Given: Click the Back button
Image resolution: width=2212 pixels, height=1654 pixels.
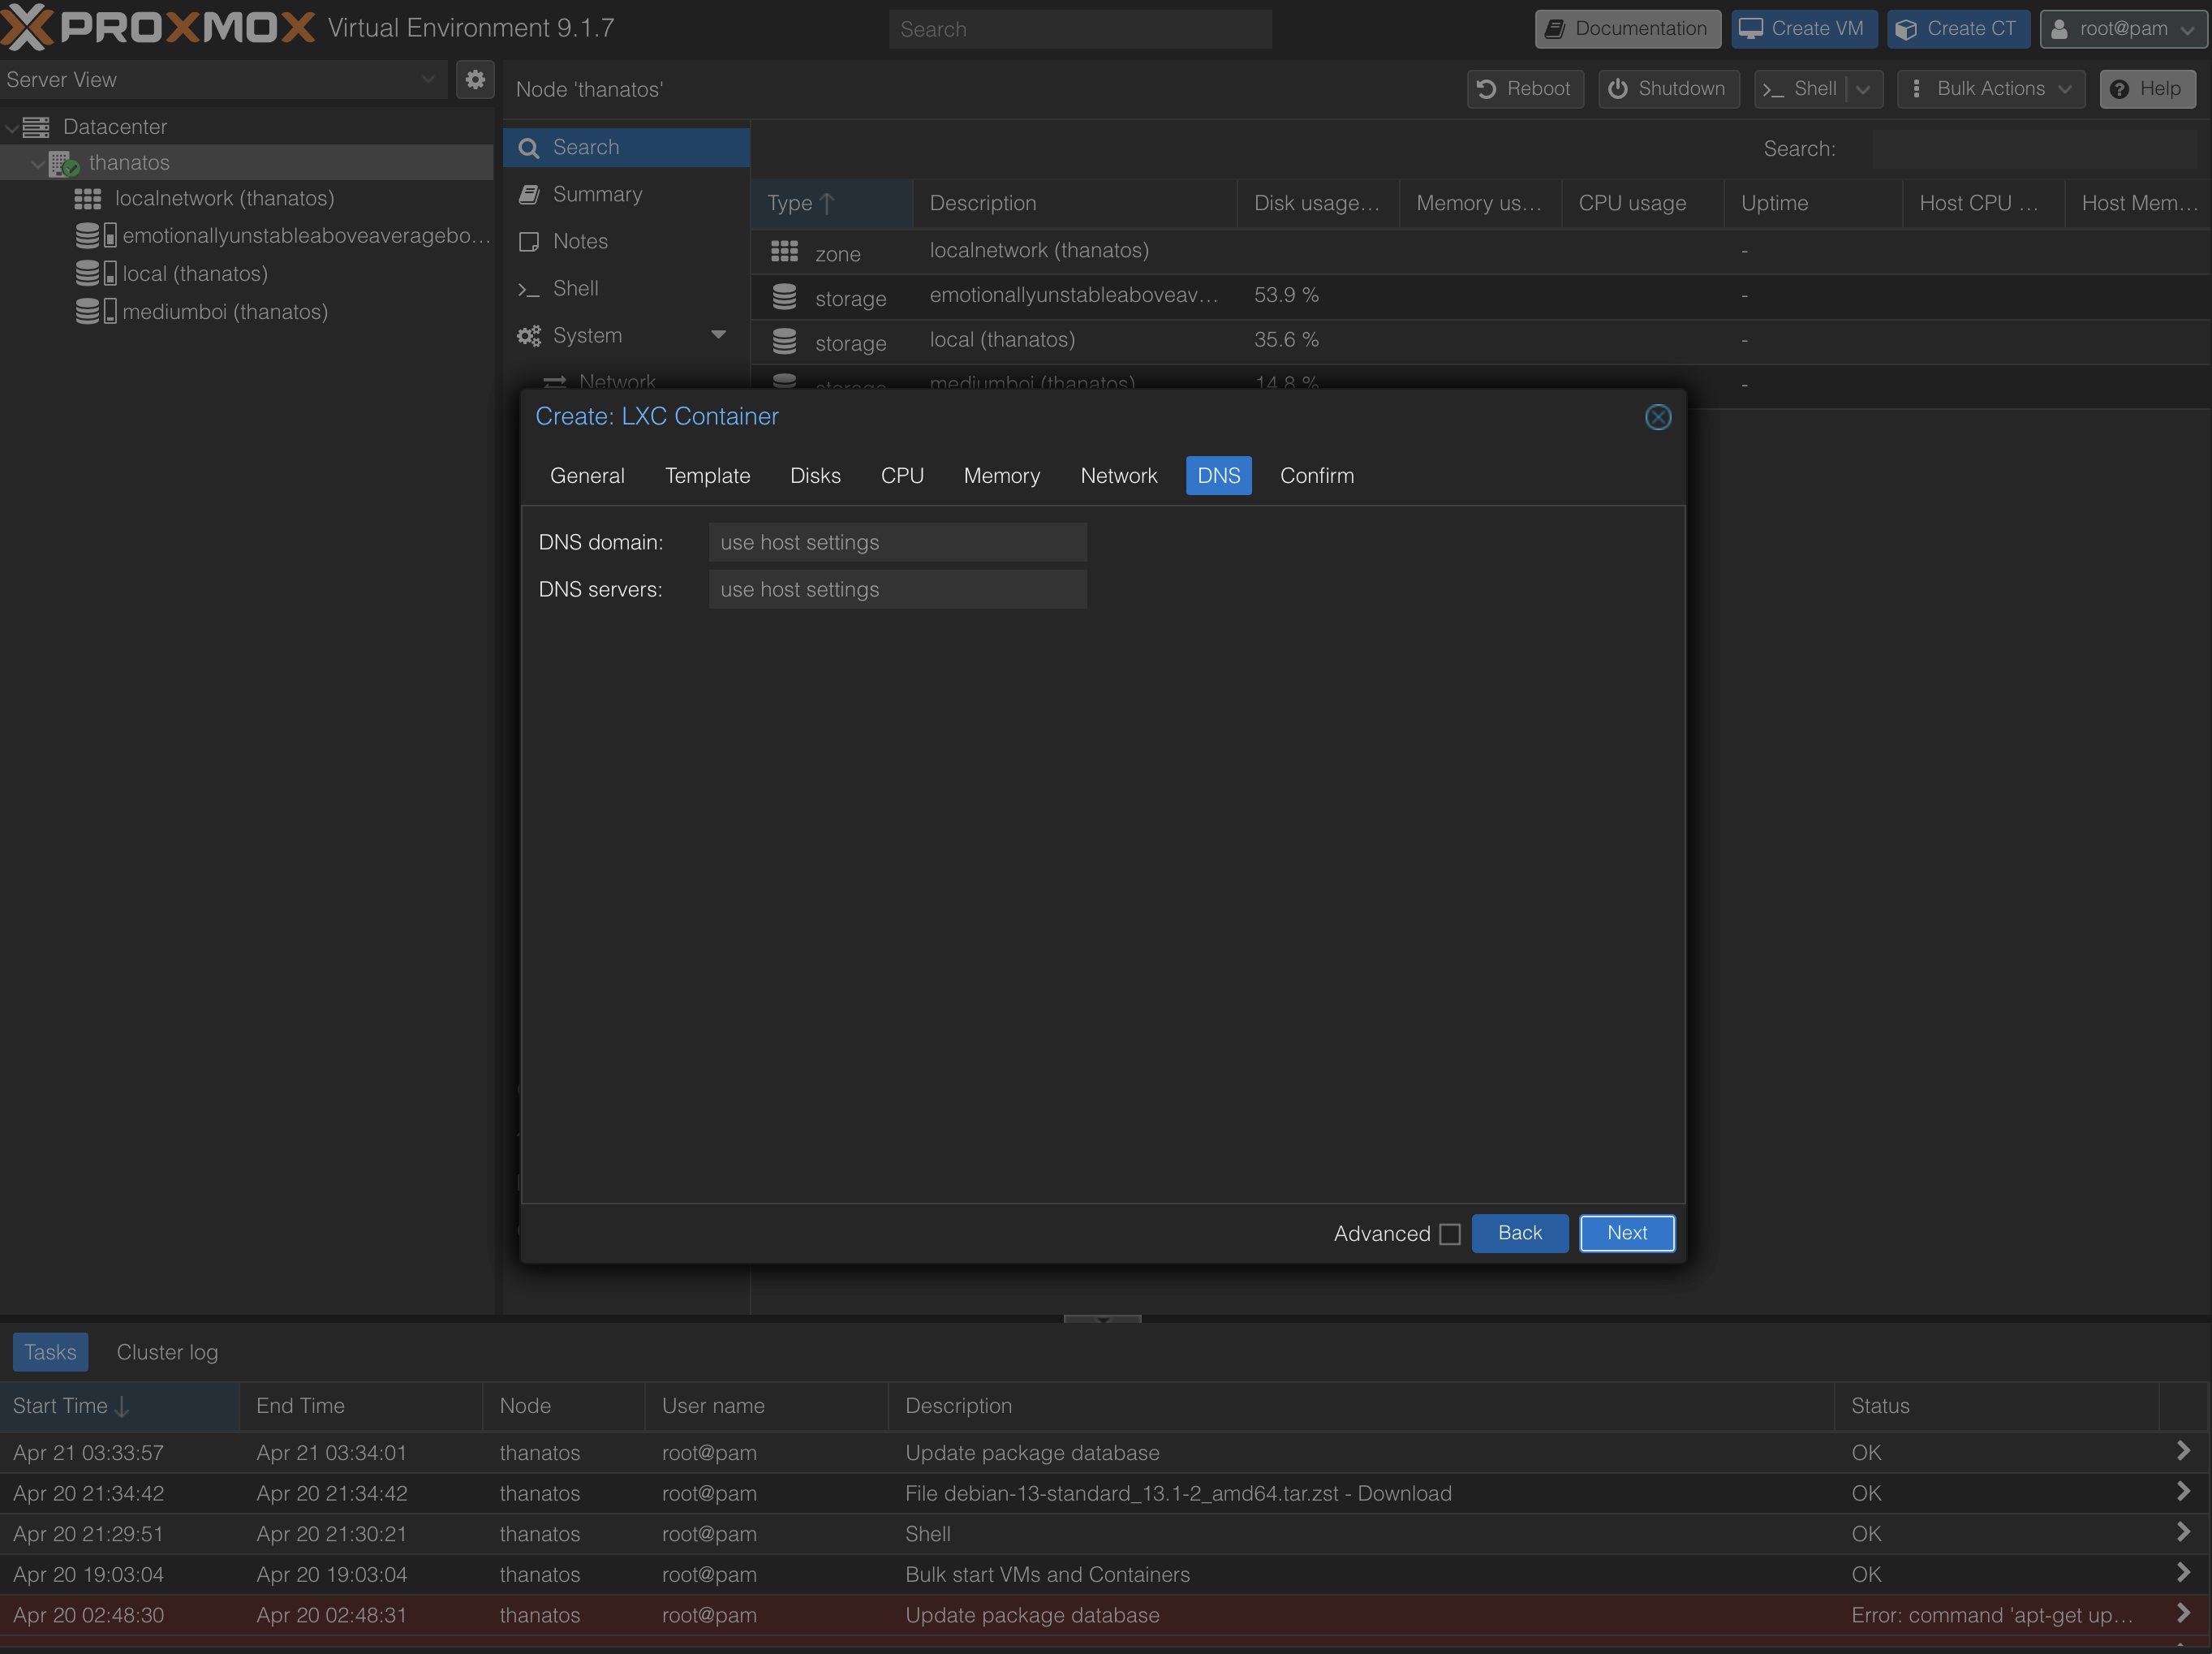Looking at the screenshot, I should (x=1520, y=1234).
